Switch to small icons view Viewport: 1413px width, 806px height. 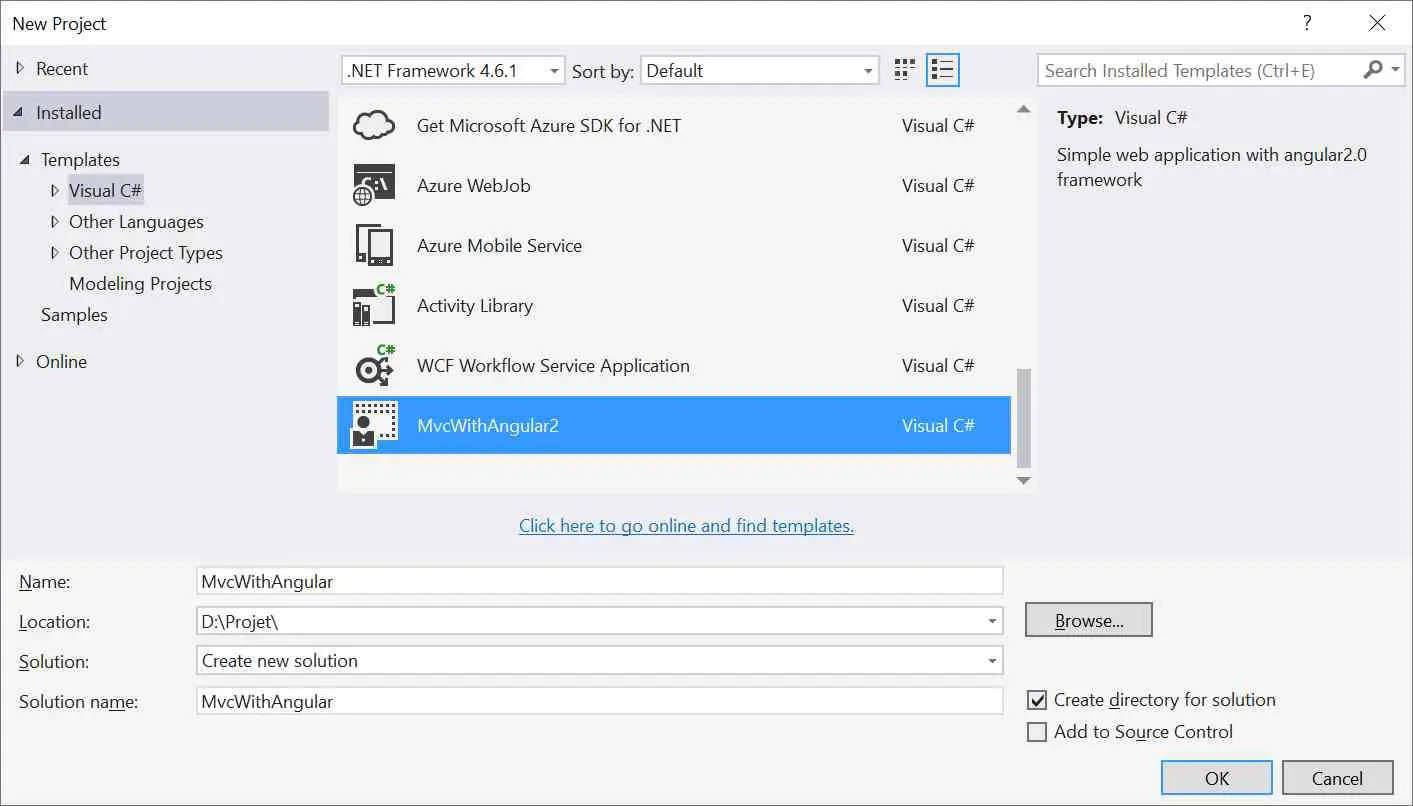pos(905,70)
